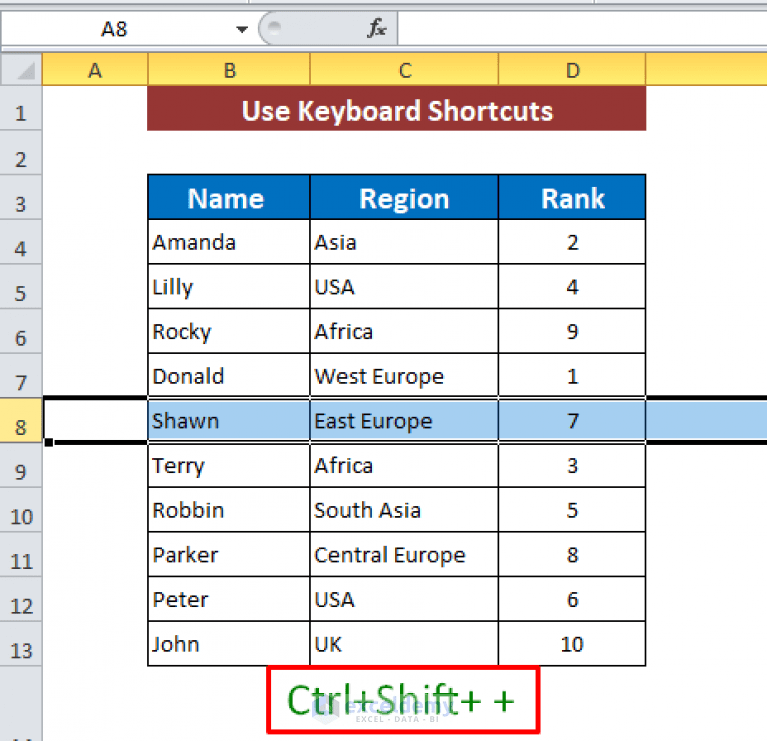Select Shawn's rank cell showing 7
Screen dimensions: 767x741
click(572, 421)
